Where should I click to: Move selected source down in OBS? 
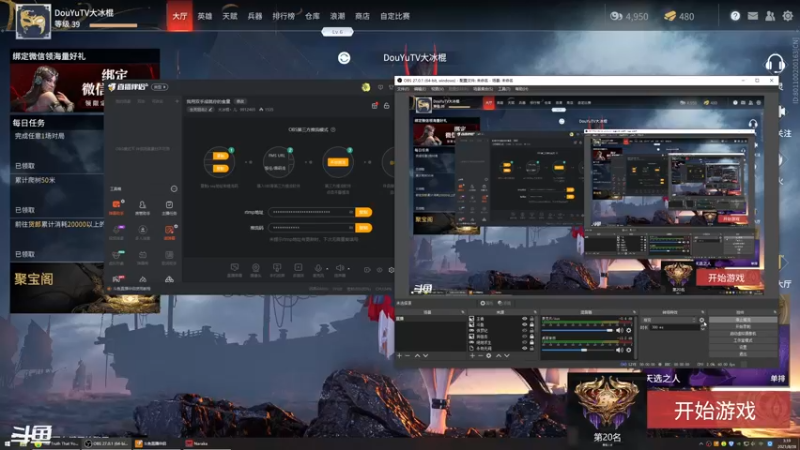click(x=507, y=356)
